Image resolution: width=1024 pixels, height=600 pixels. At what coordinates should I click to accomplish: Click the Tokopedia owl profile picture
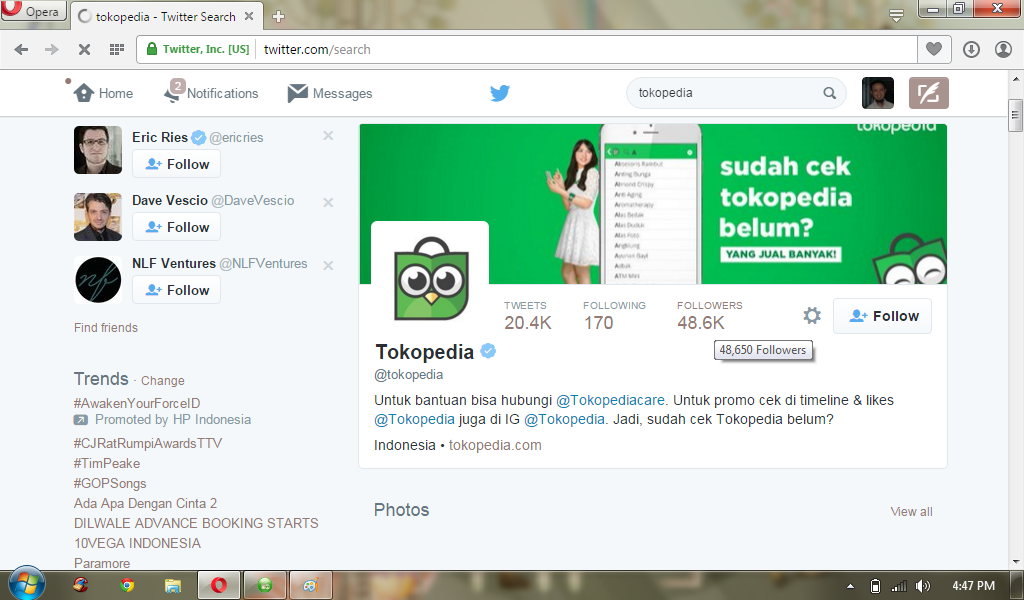click(x=430, y=279)
